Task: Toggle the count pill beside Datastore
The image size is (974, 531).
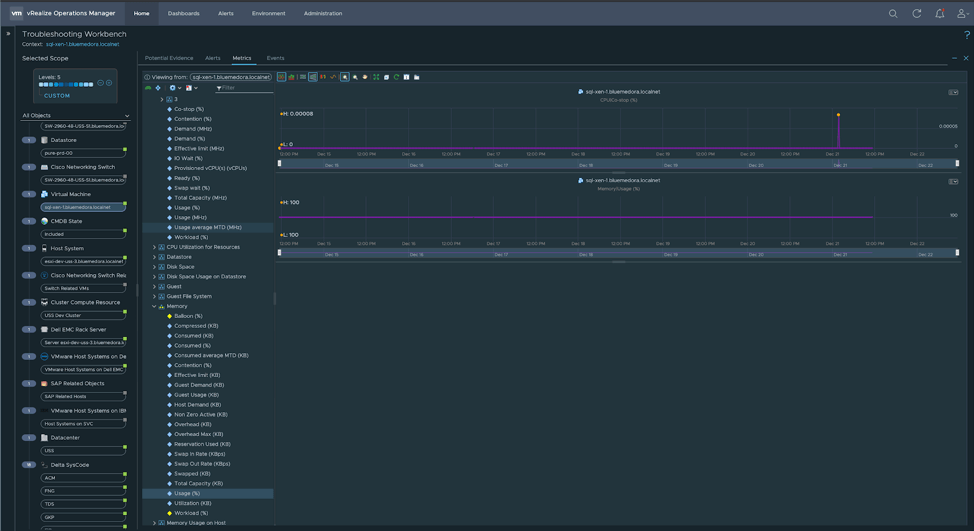Action: pos(29,140)
